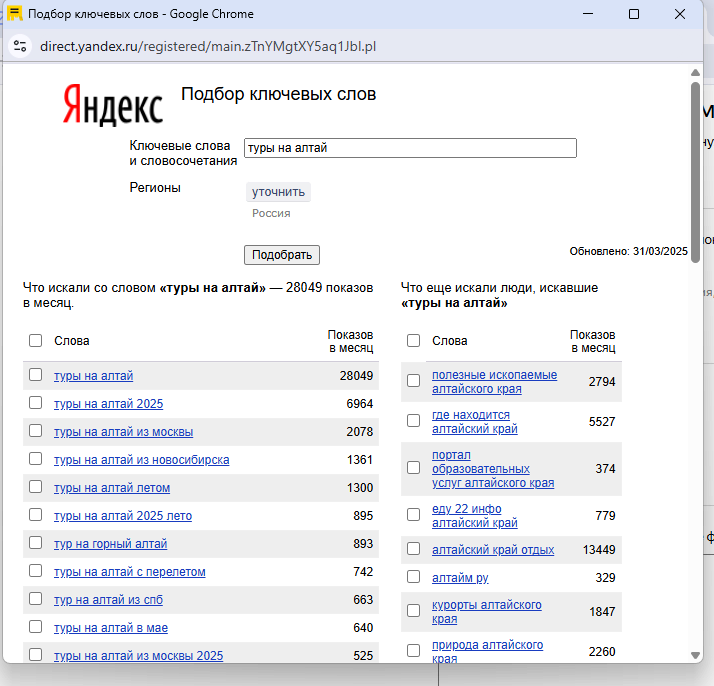Open the туры на алтай 2025 link
The width and height of the screenshot is (714, 686).
pyautogui.click(x=108, y=404)
